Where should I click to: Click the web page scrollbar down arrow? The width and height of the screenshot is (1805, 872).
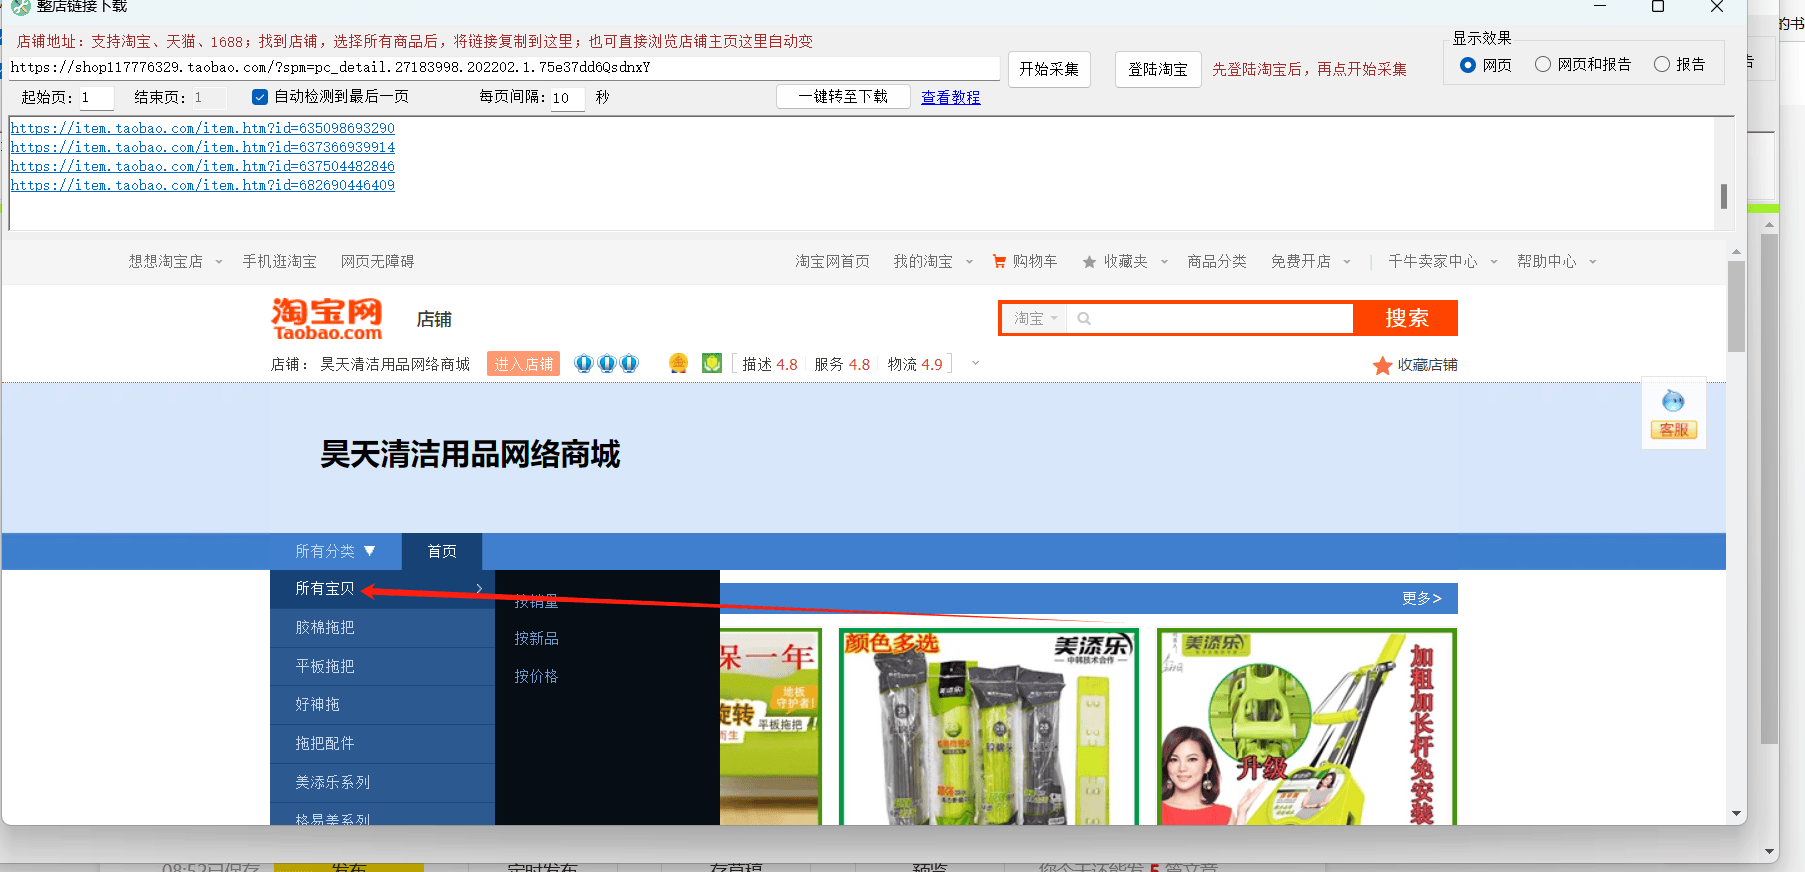[1736, 814]
